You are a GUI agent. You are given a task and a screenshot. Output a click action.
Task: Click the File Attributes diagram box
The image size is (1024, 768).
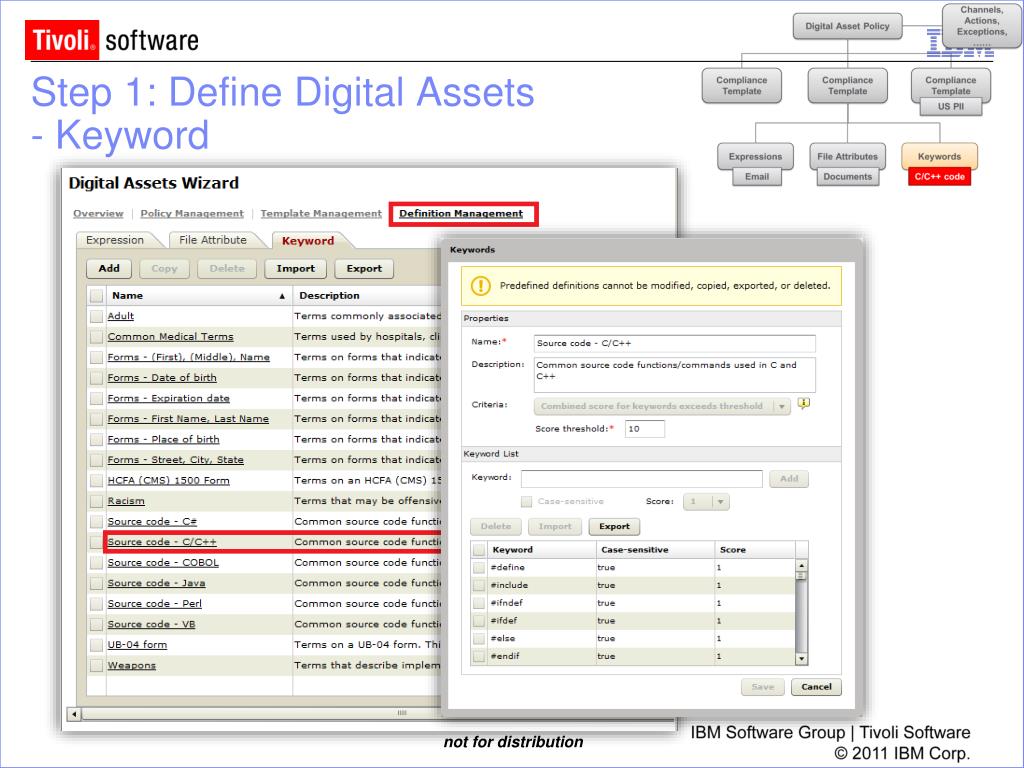tap(847, 156)
